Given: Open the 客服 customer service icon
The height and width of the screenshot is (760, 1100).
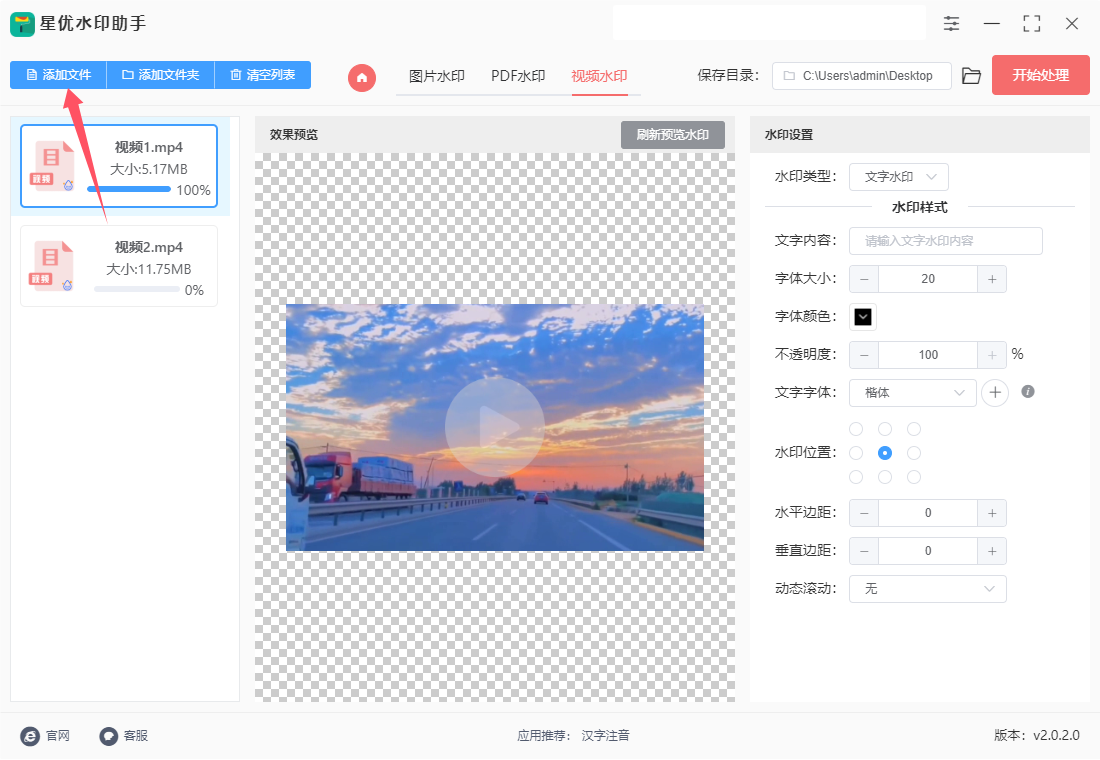Looking at the screenshot, I should [x=109, y=735].
